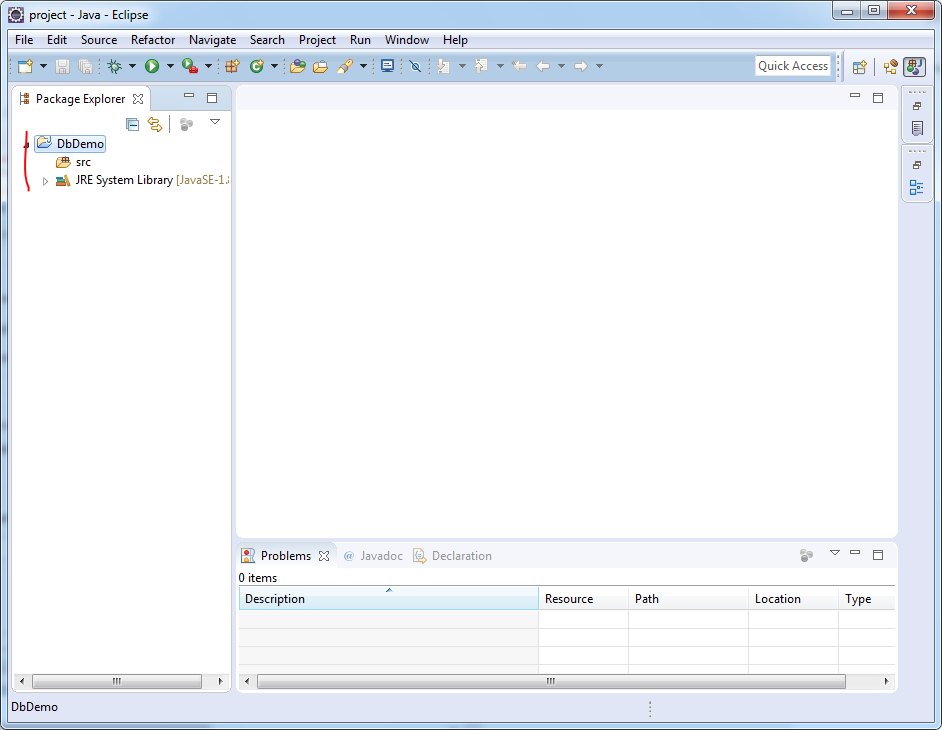The height and width of the screenshot is (730, 942).
Task: Click the Open Type icon
Action: [x=297, y=66]
